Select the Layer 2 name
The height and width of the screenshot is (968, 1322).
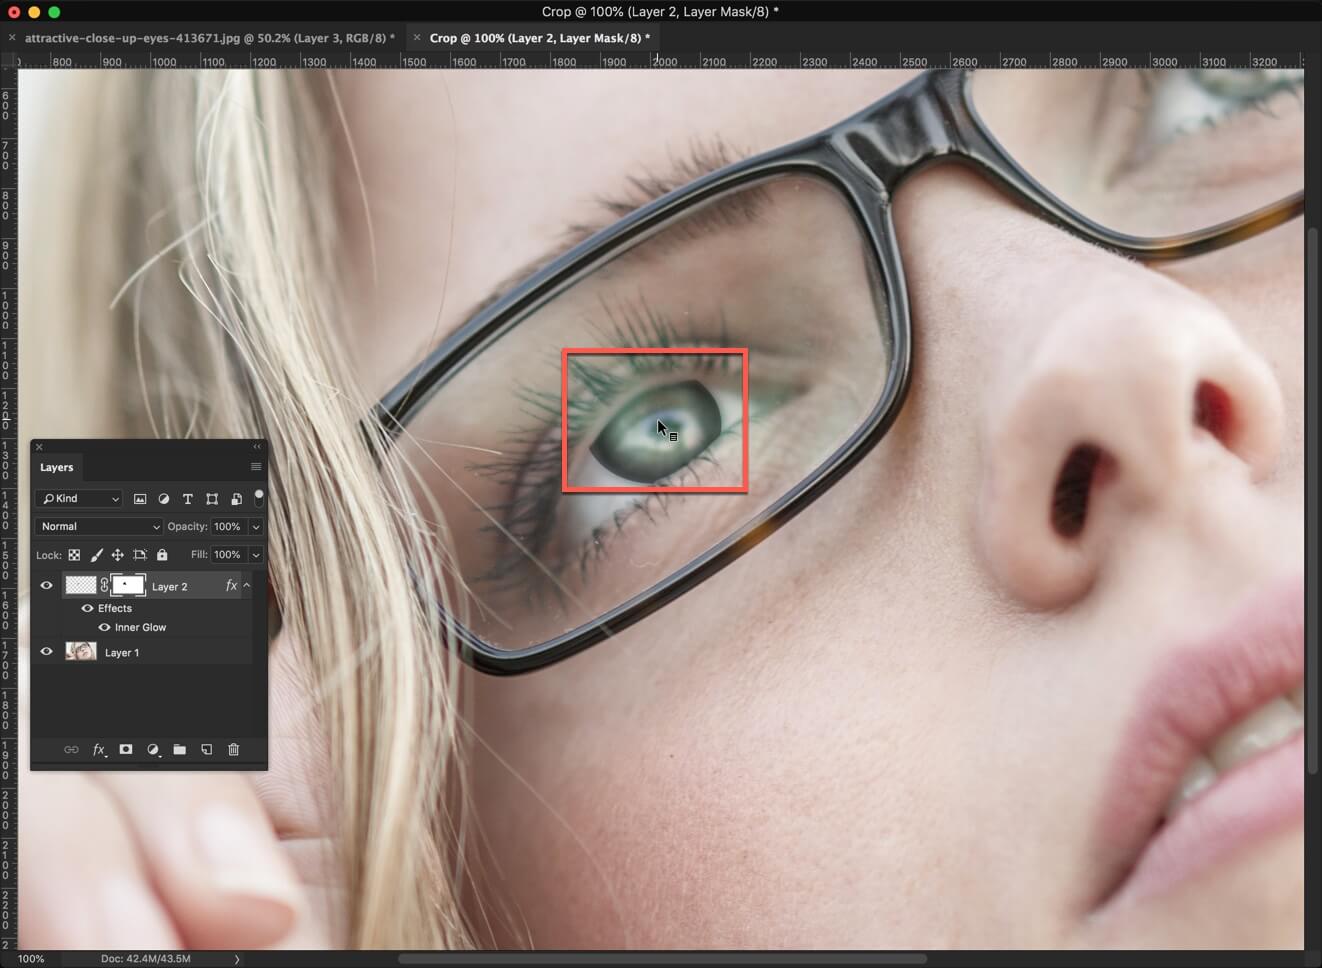(170, 587)
